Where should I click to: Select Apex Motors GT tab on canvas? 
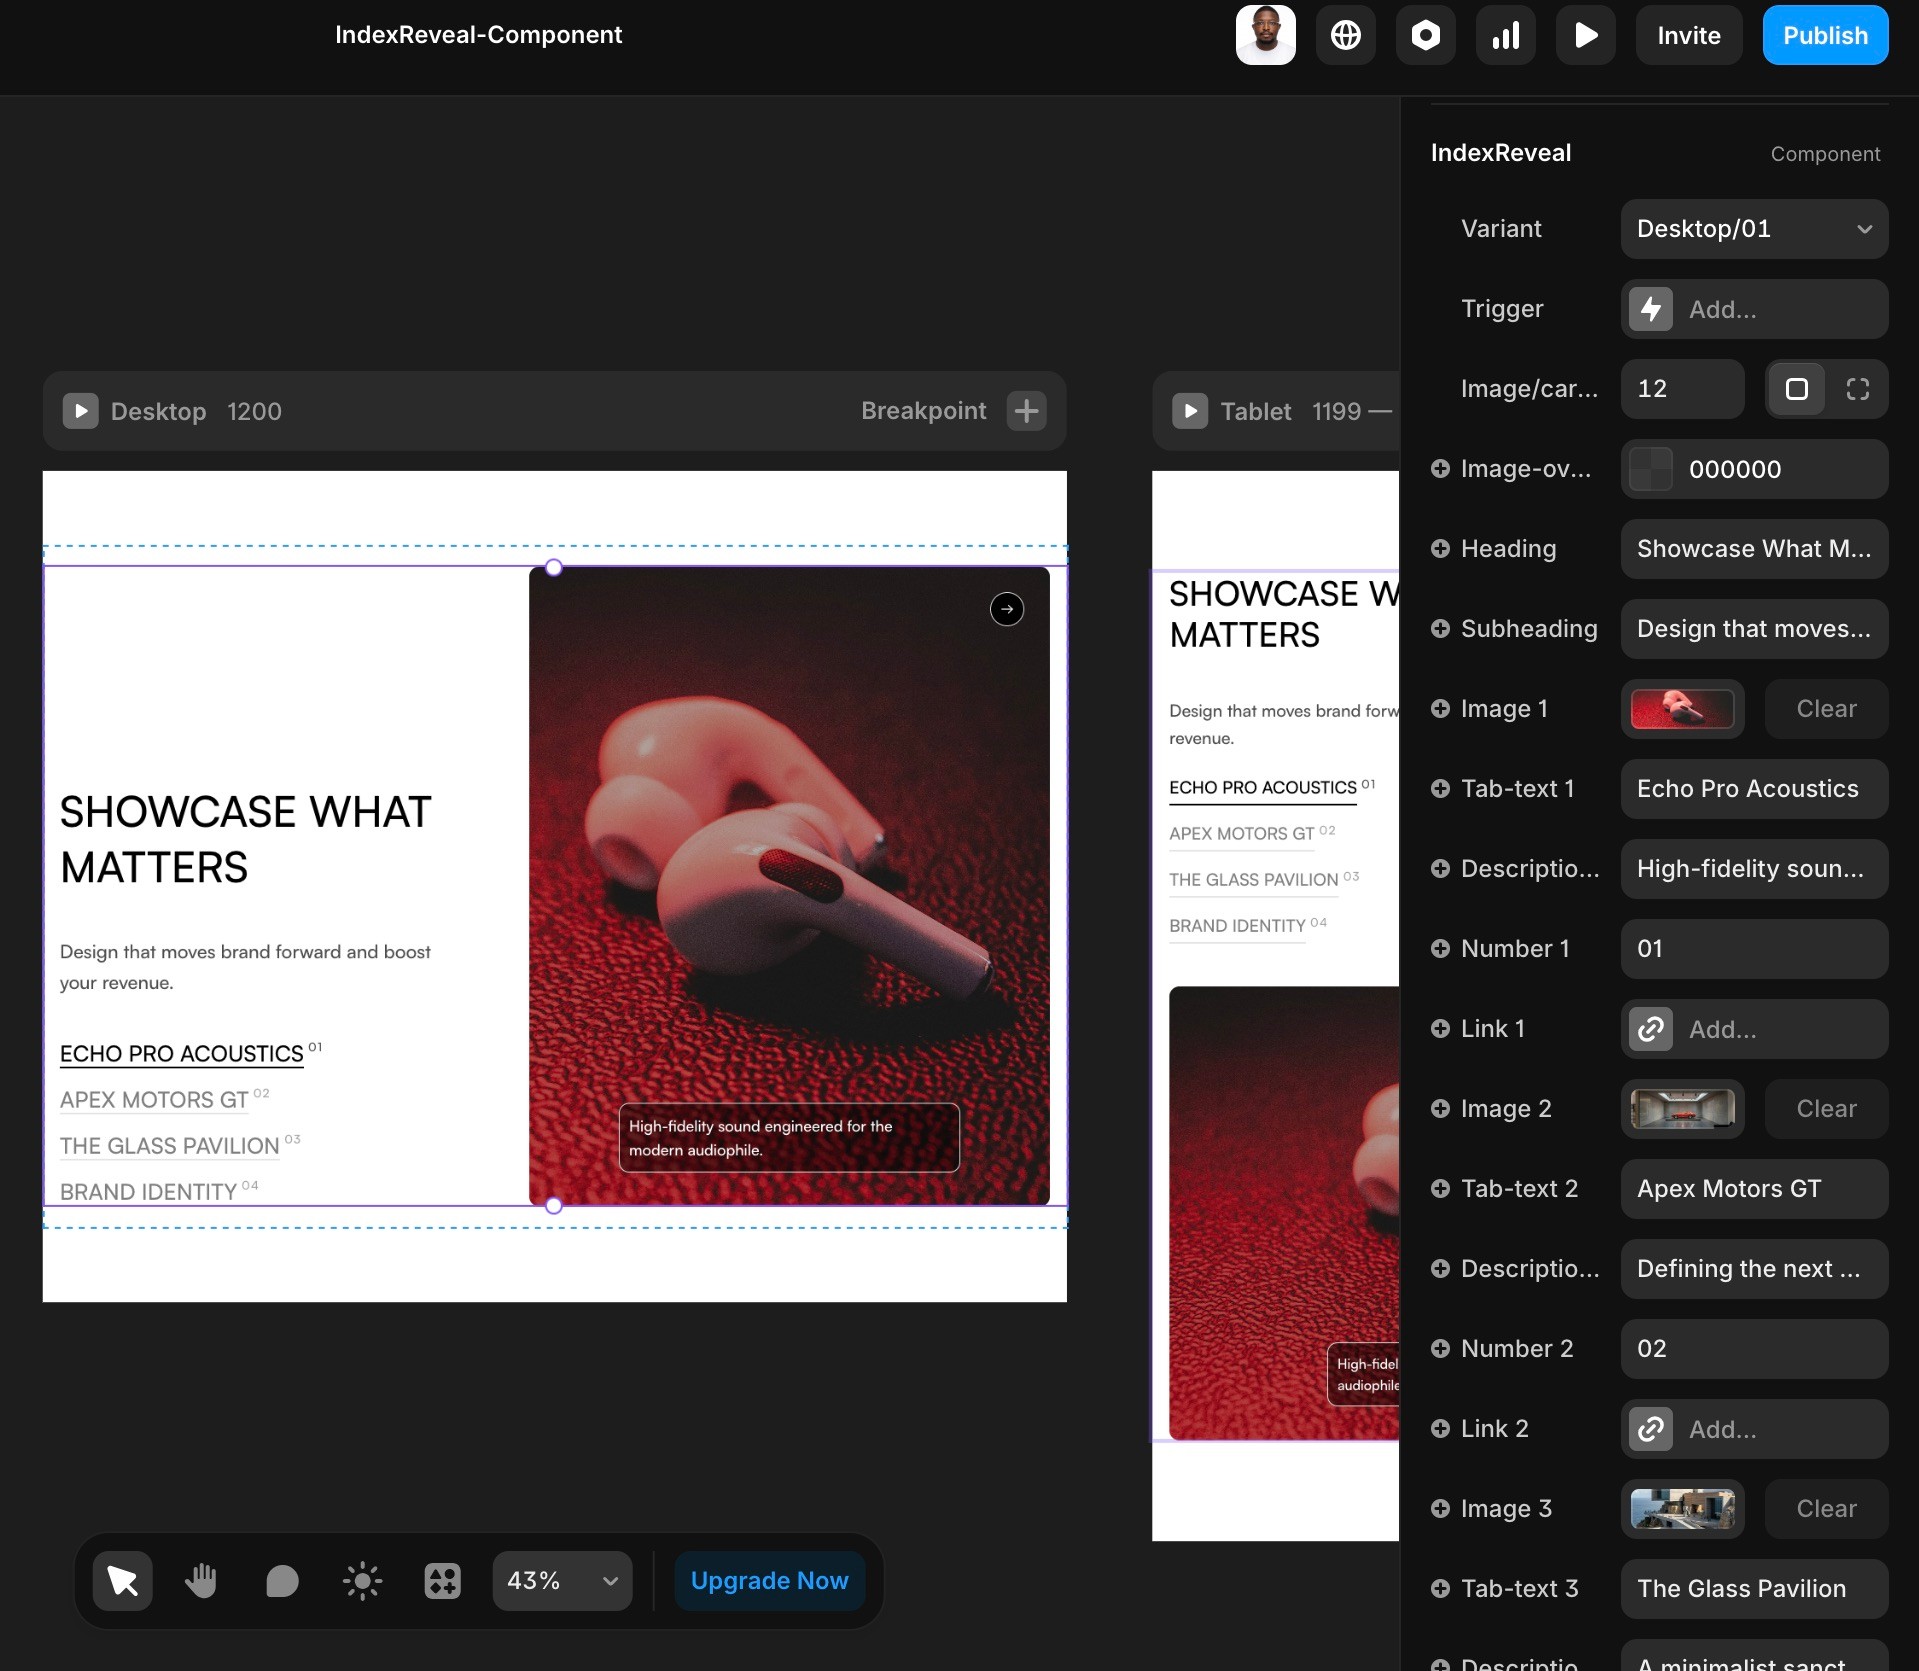pos(154,1100)
